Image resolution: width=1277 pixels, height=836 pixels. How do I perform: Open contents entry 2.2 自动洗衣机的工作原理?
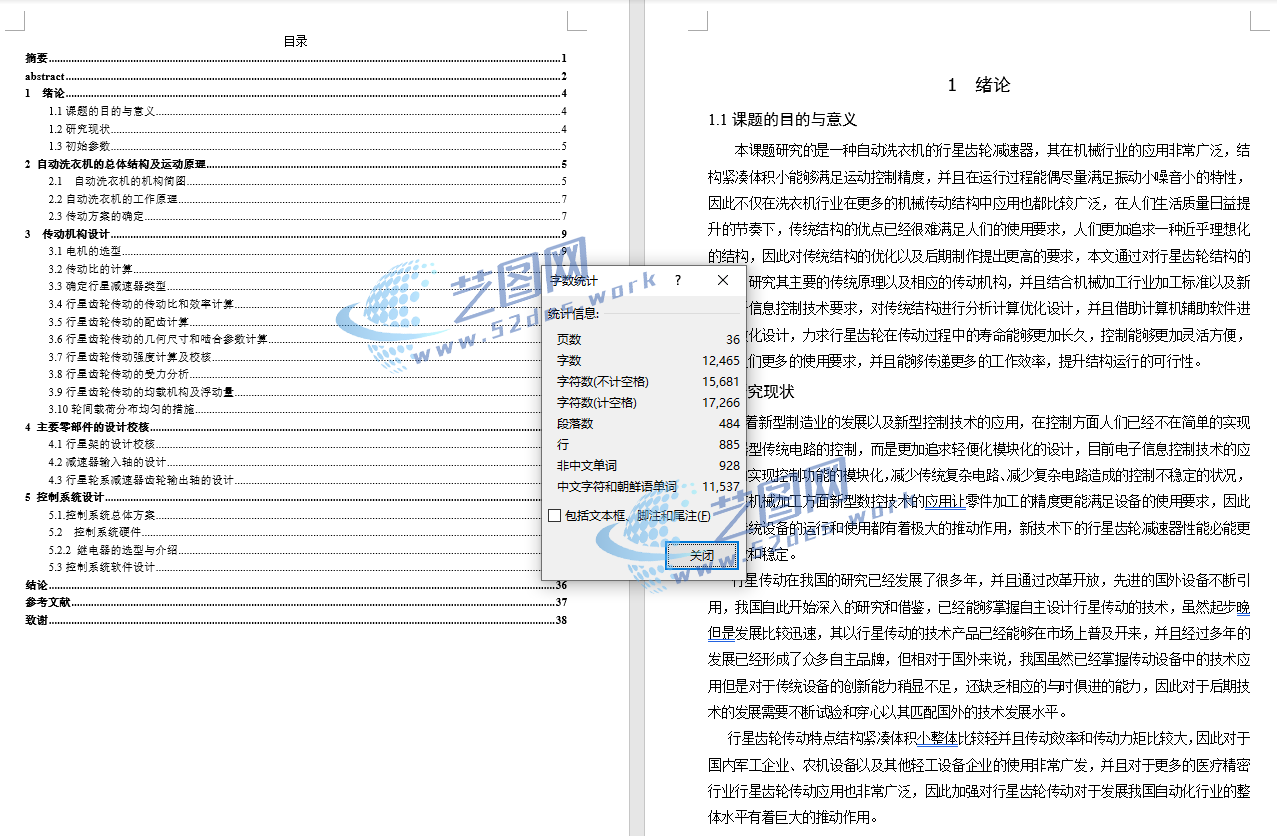coord(308,199)
